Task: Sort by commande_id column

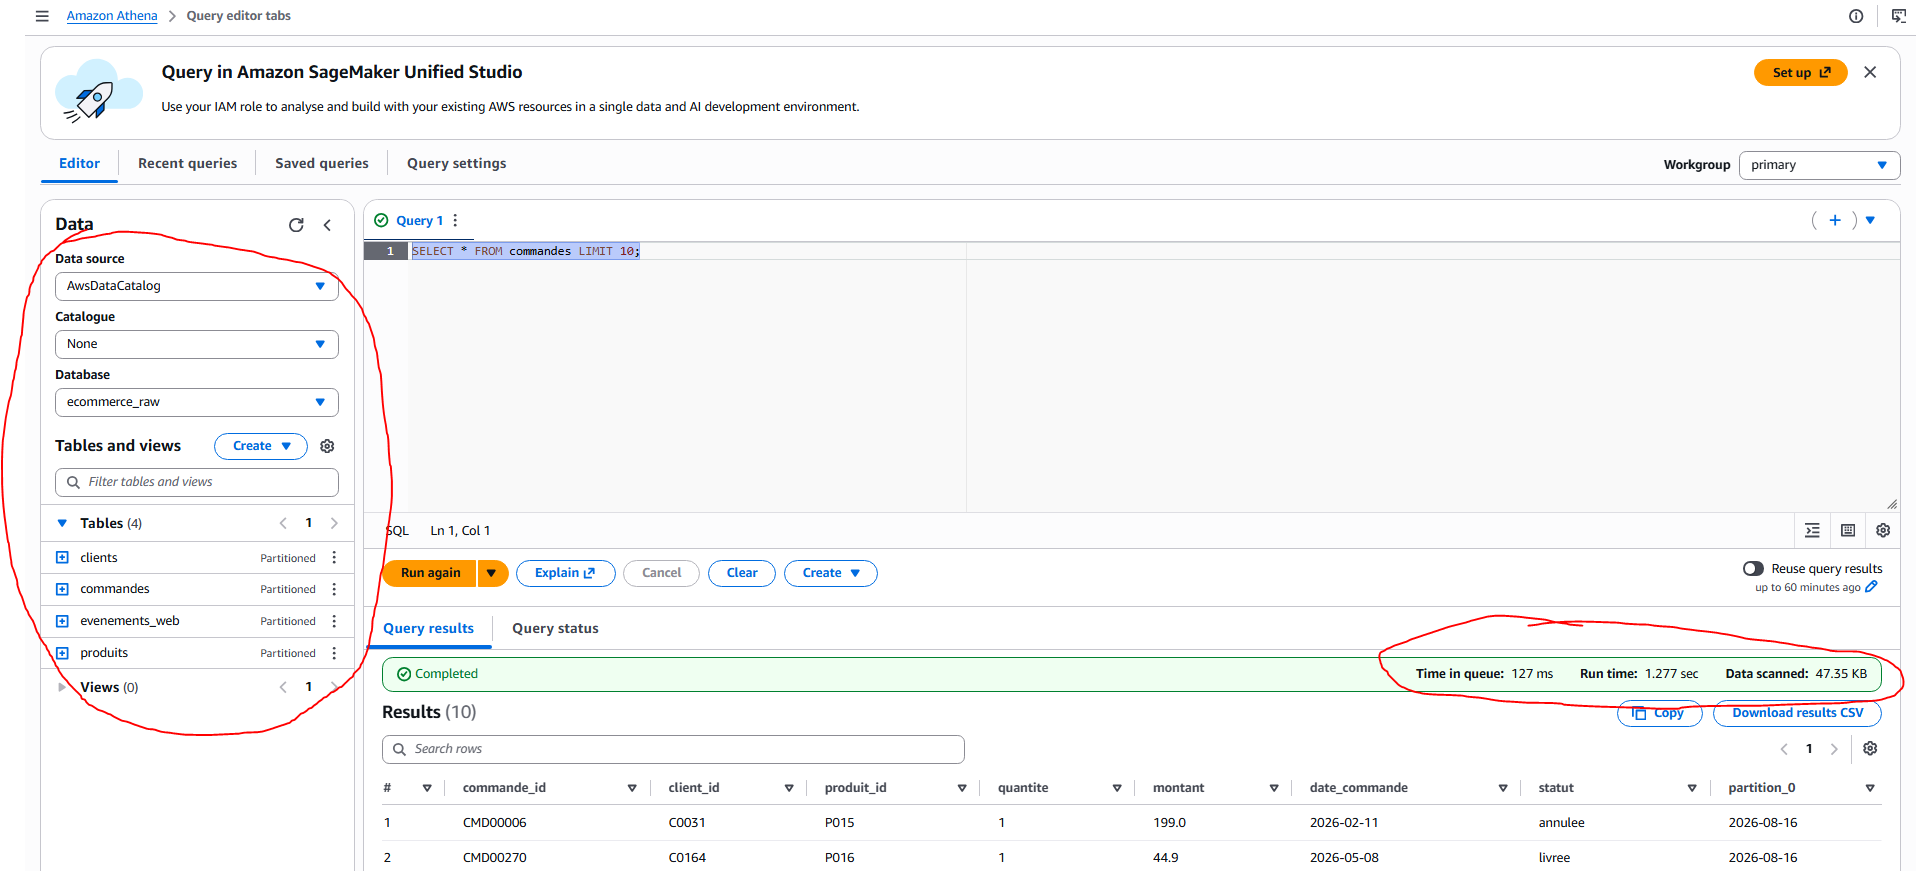Action: (632, 788)
